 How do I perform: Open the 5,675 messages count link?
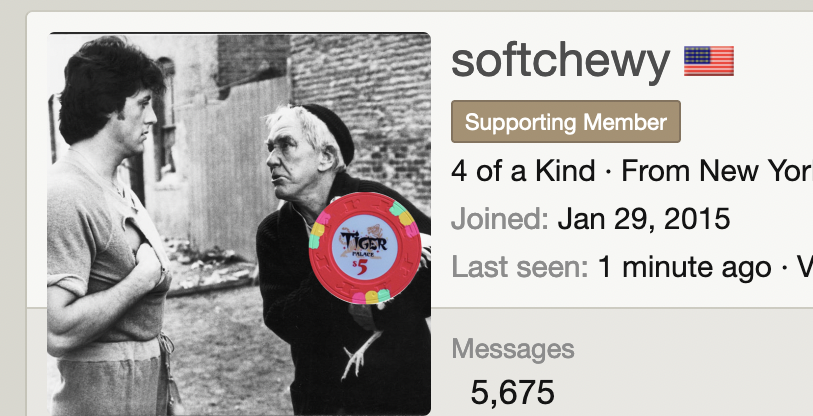tap(512, 393)
